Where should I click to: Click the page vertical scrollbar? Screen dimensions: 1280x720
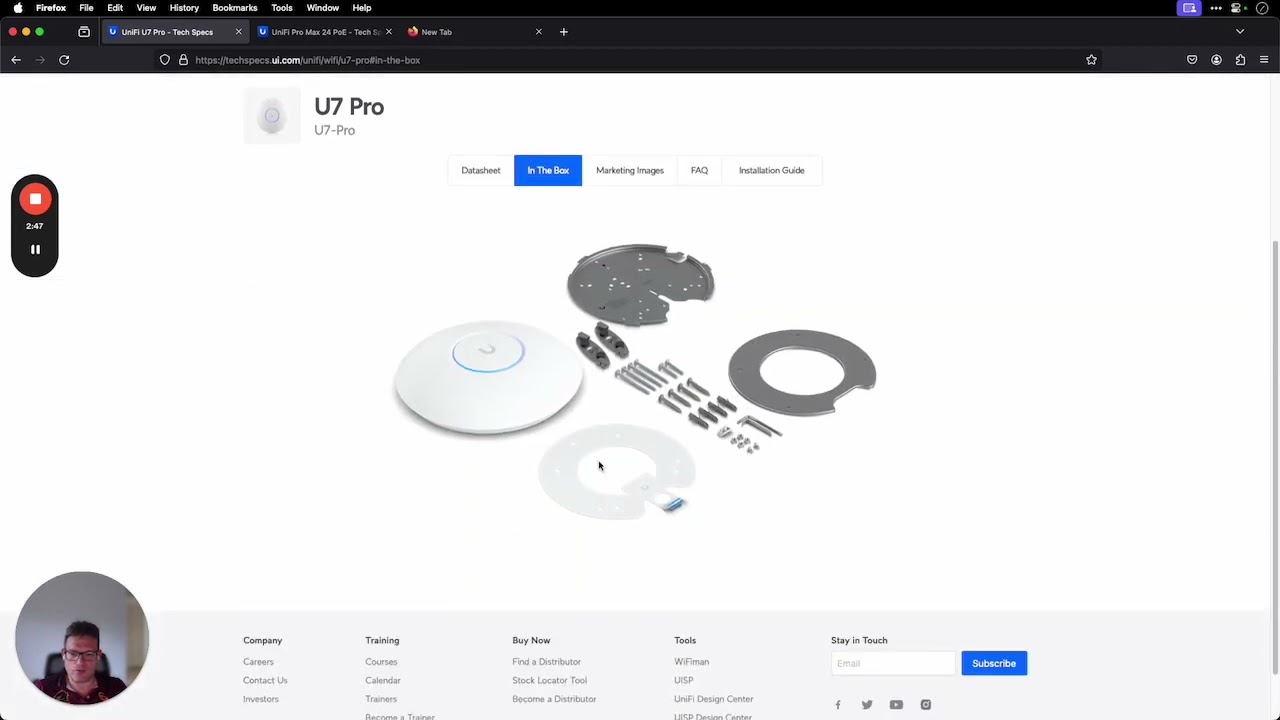tap(1274, 457)
